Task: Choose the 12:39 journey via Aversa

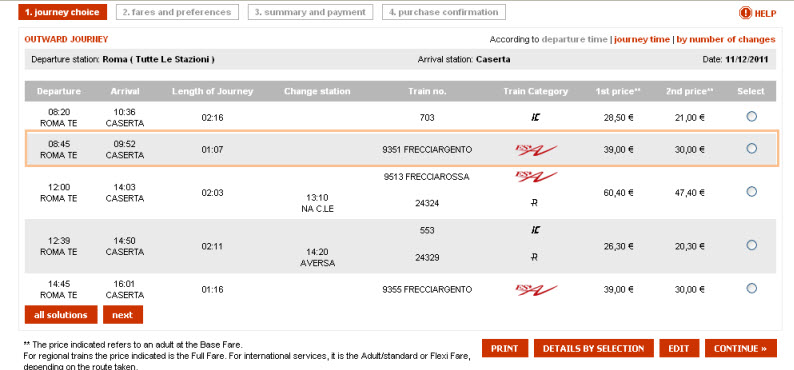Action: coord(751,245)
